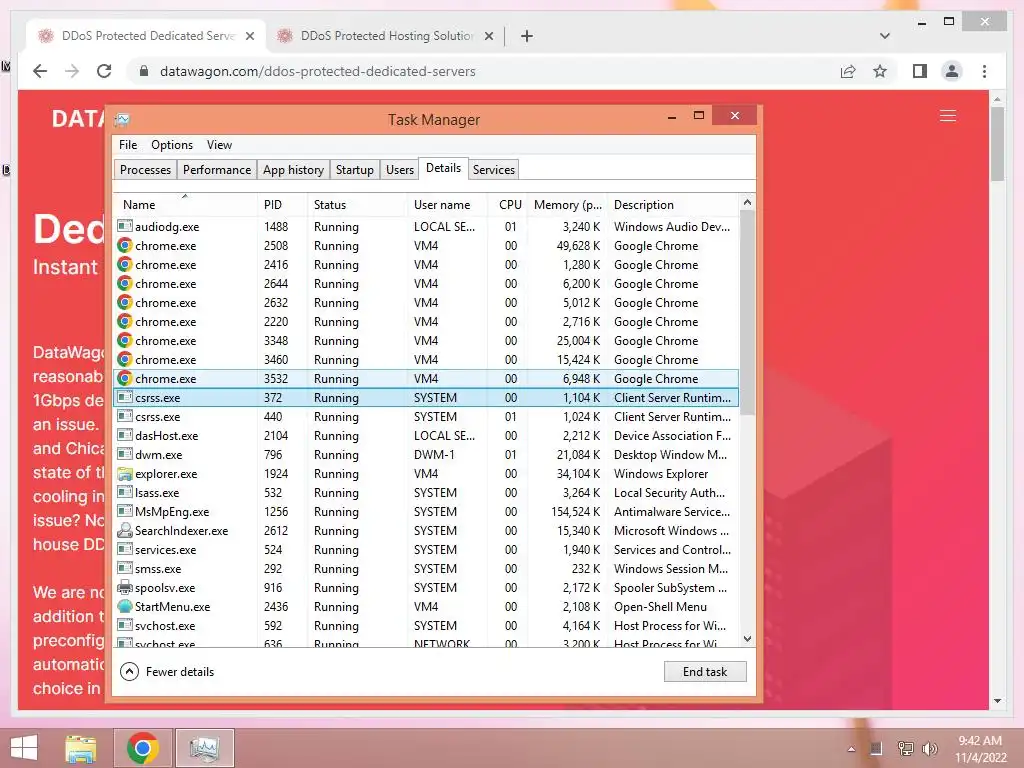This screenshot has height=768, width=1024.
Task: Click End task button
Action: [x=705, y=671]
